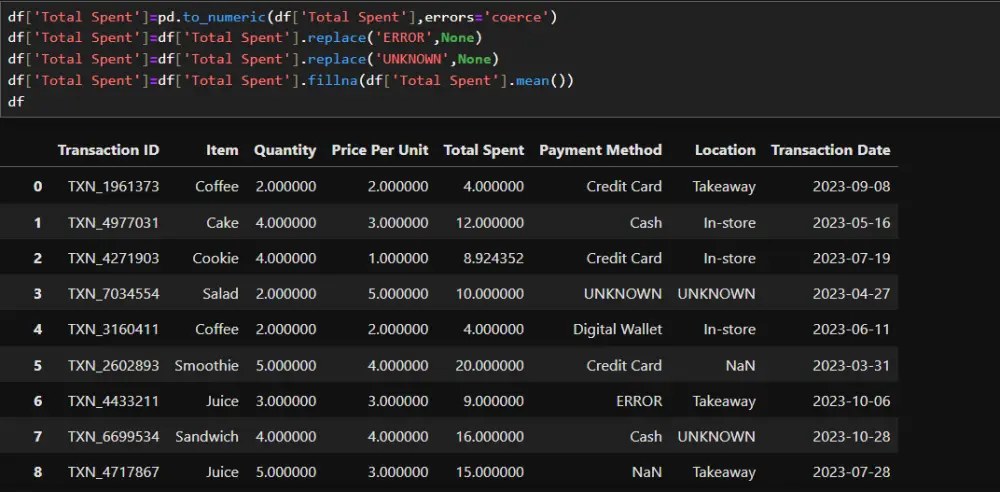Click date 2023-09-08
Image resolution: width=1000 pixels, height=492 pixels.
click(851, 186)
